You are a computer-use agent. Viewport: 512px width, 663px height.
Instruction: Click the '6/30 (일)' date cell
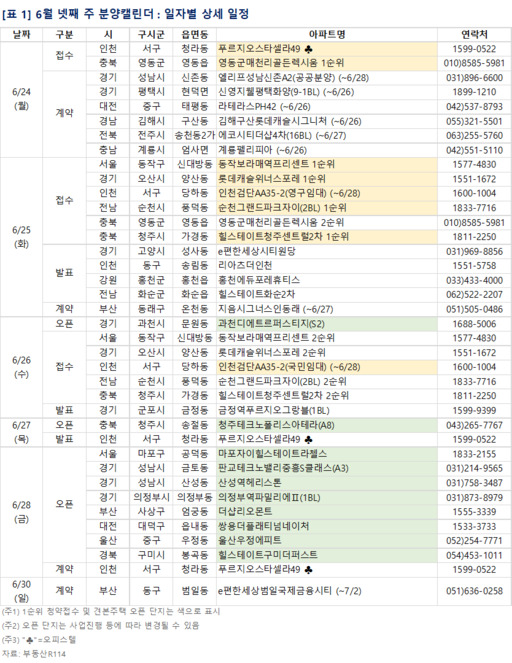pyautogui.click(x=21, y=591)
